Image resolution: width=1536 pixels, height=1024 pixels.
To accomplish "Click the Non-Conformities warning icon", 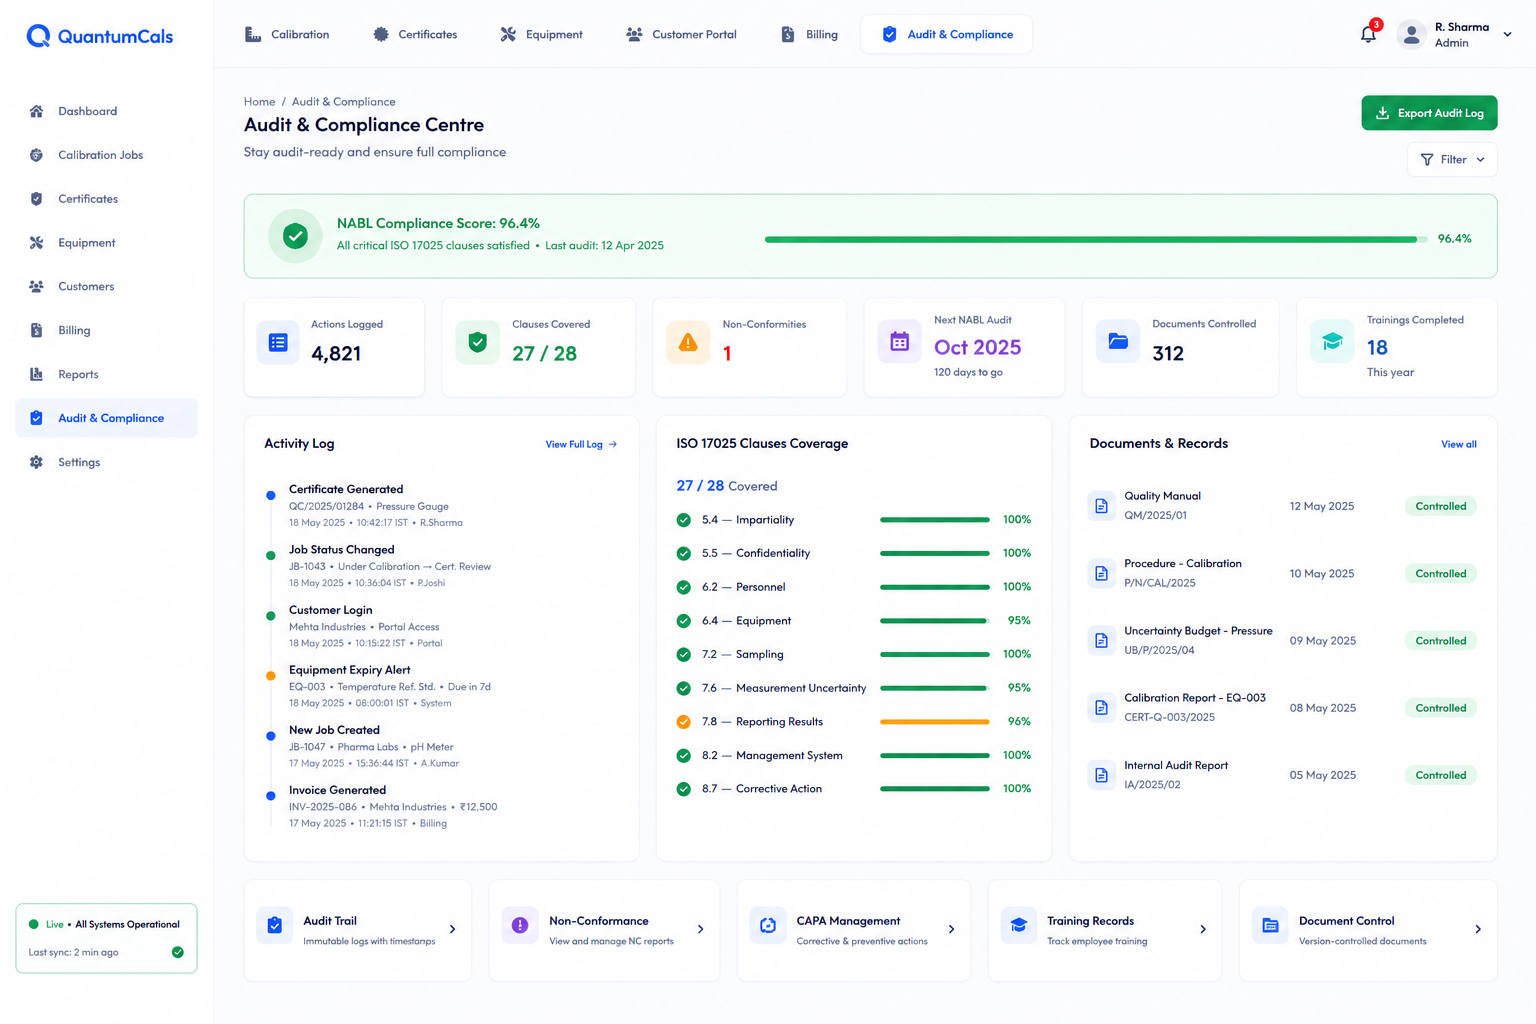I will coord(688,342).
